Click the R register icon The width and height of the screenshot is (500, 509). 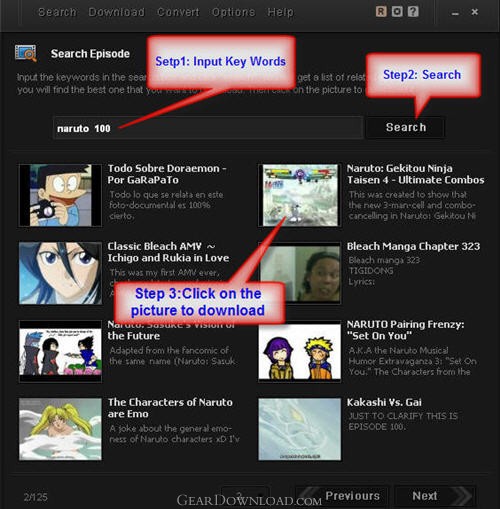tap(381, 12)
